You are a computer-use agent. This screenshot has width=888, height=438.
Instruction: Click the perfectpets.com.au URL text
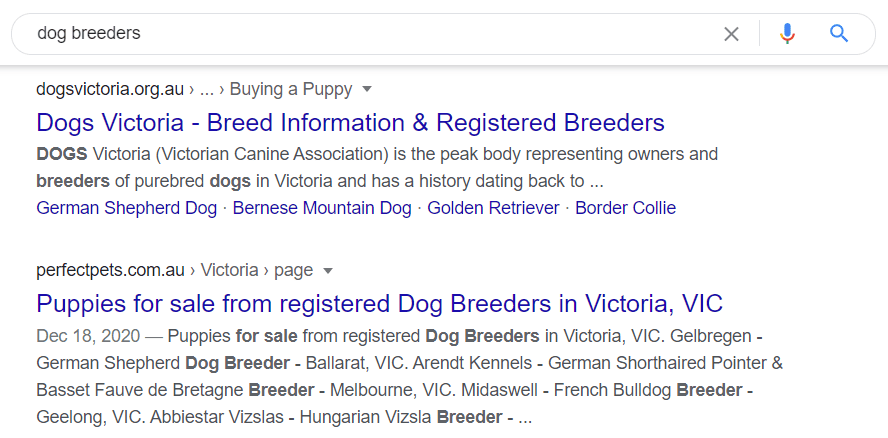110,270
